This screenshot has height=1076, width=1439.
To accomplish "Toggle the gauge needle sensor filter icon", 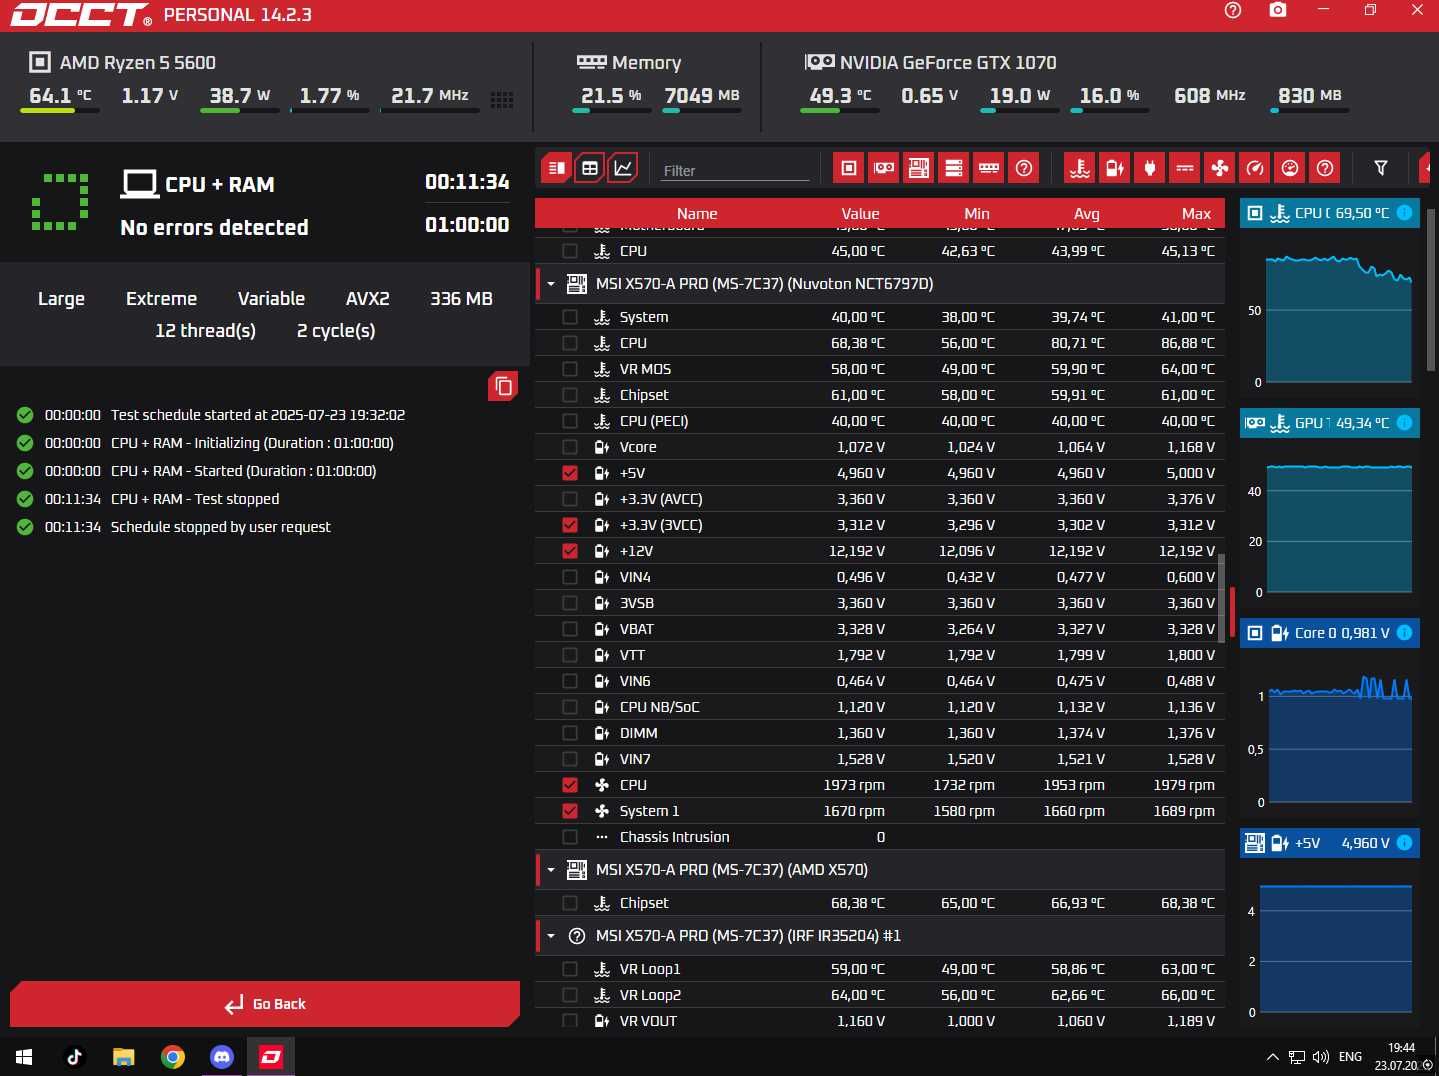I will tap(1255, 168).
